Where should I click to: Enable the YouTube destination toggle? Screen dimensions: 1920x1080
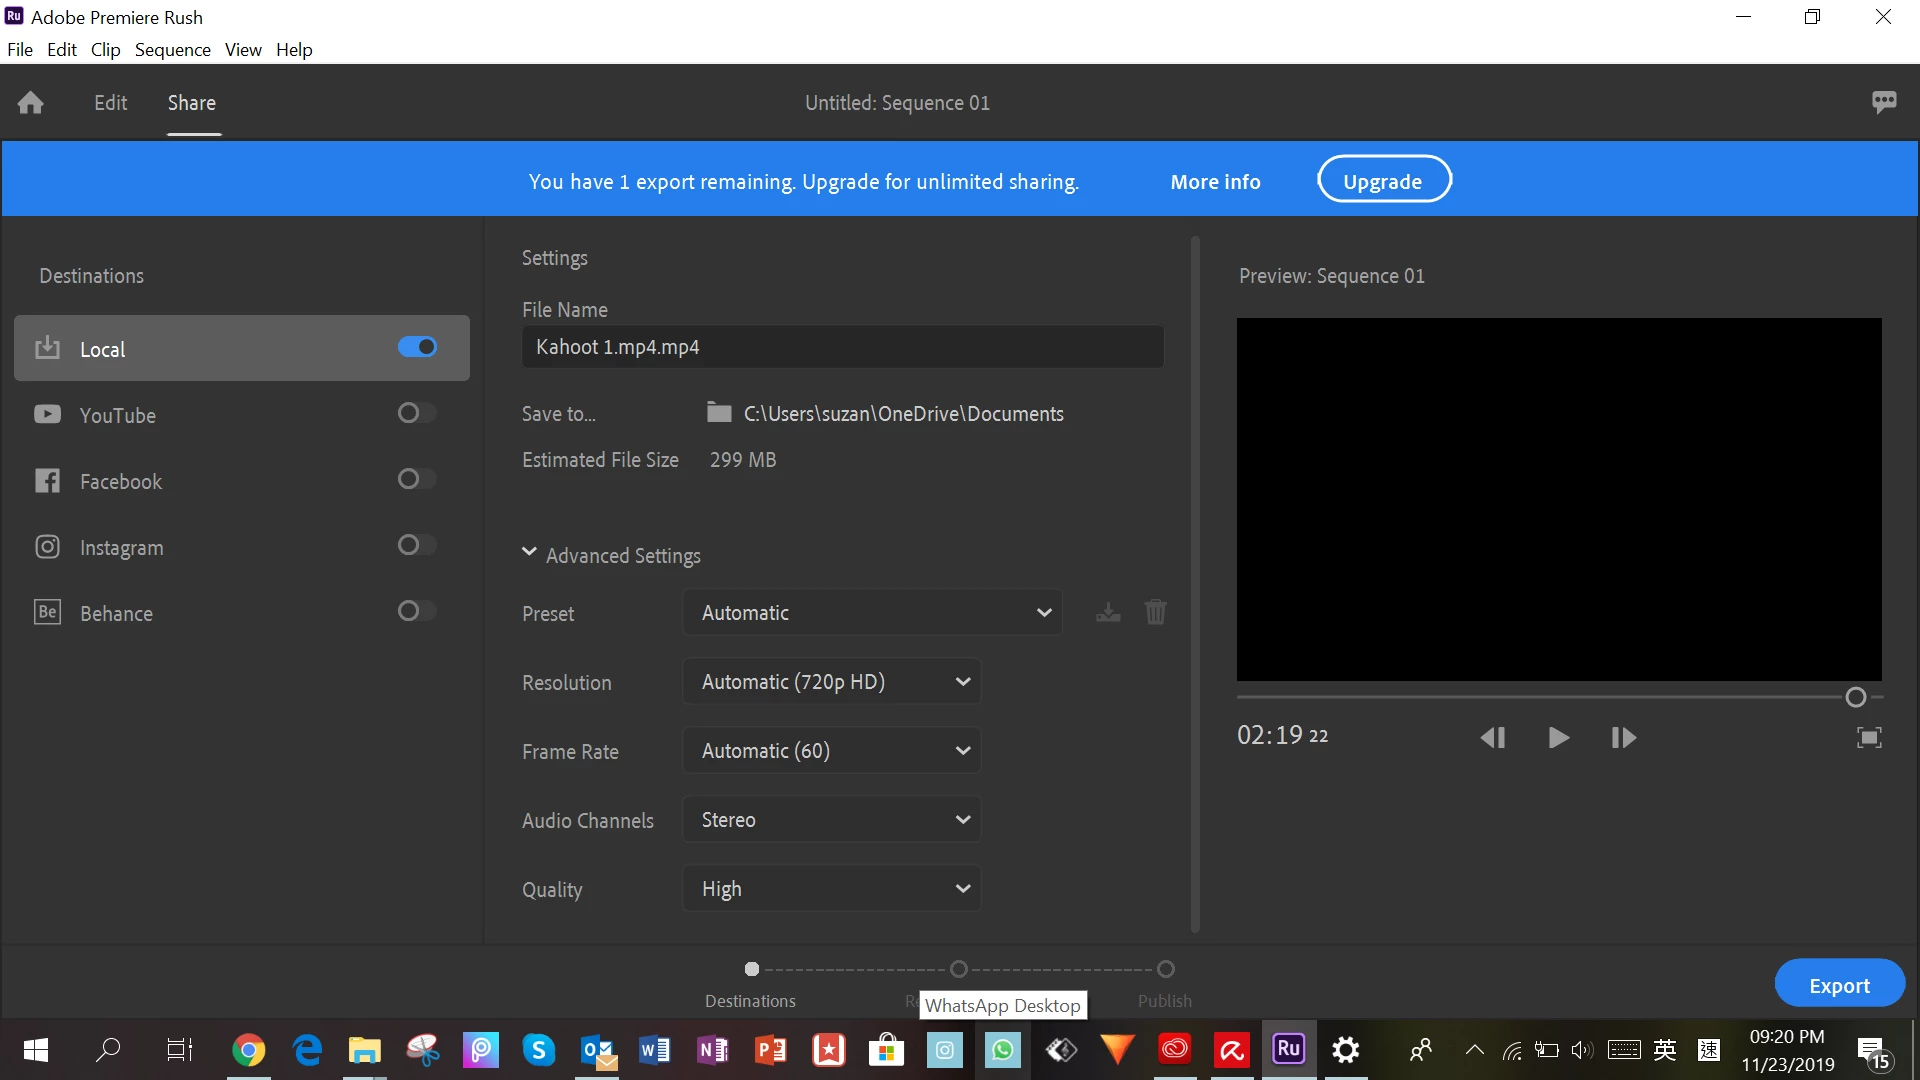click(417, 413)
